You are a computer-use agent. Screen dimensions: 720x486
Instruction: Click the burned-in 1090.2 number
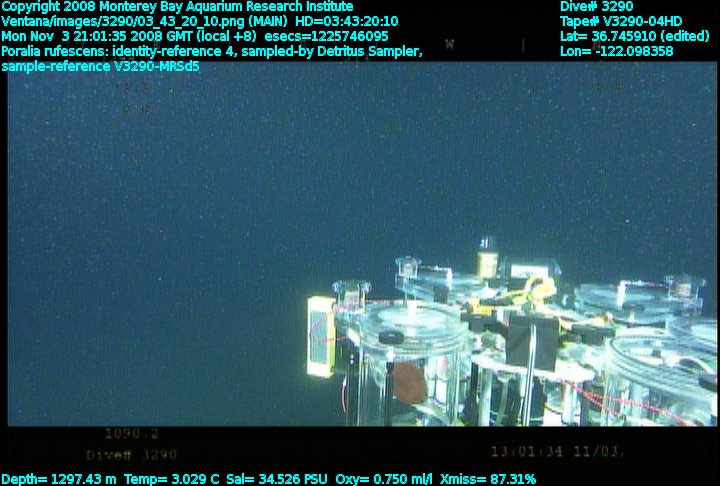pos(131,433)
